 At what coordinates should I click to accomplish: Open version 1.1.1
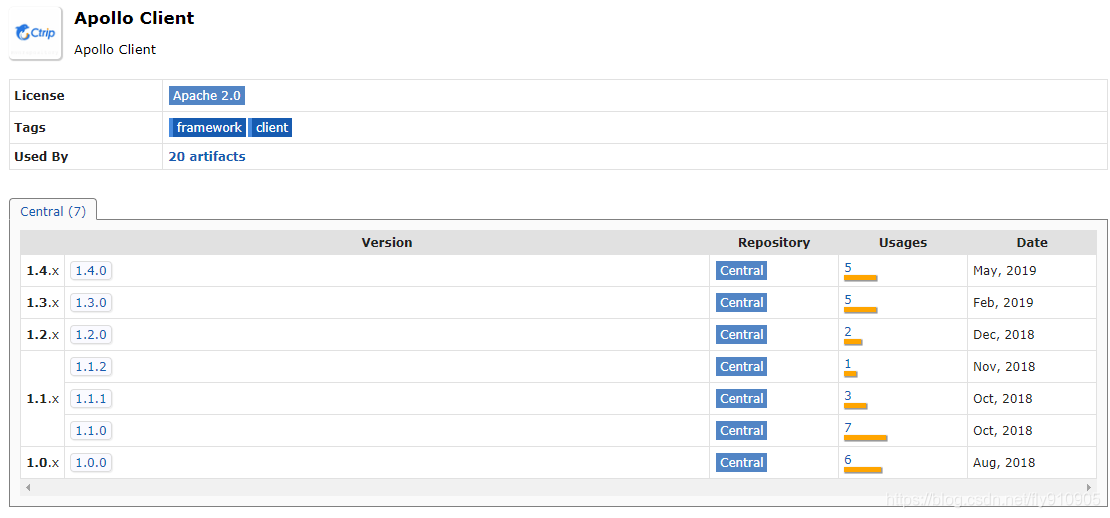click(91, 399)
